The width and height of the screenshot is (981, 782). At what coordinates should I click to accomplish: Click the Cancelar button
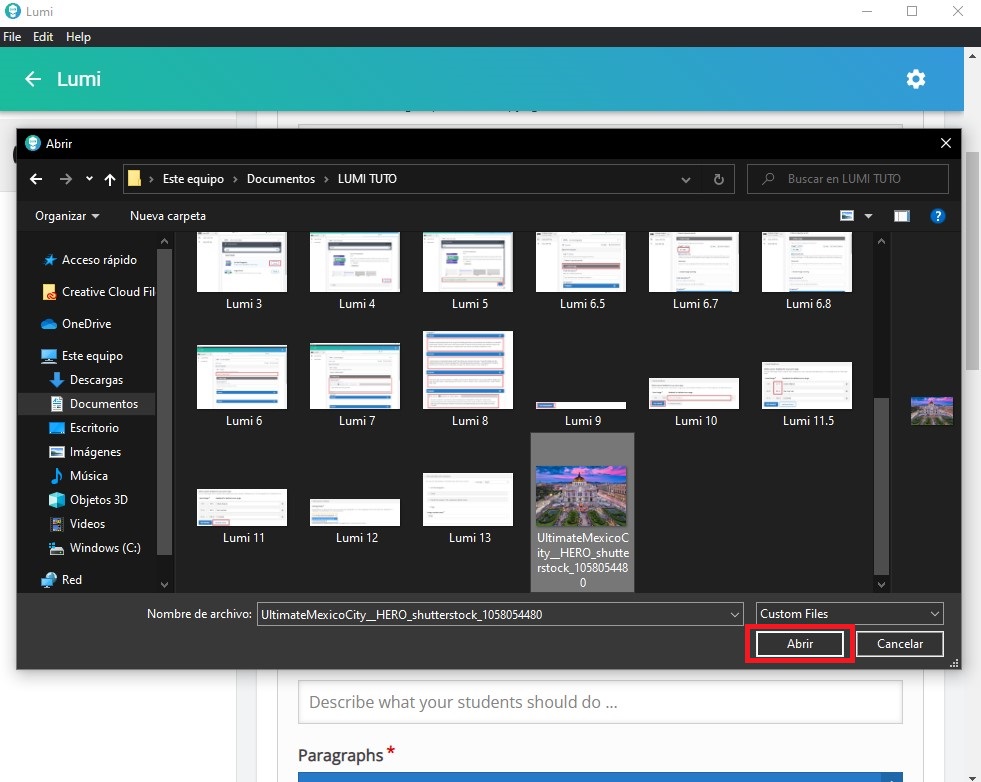click(x=899, y=645)
